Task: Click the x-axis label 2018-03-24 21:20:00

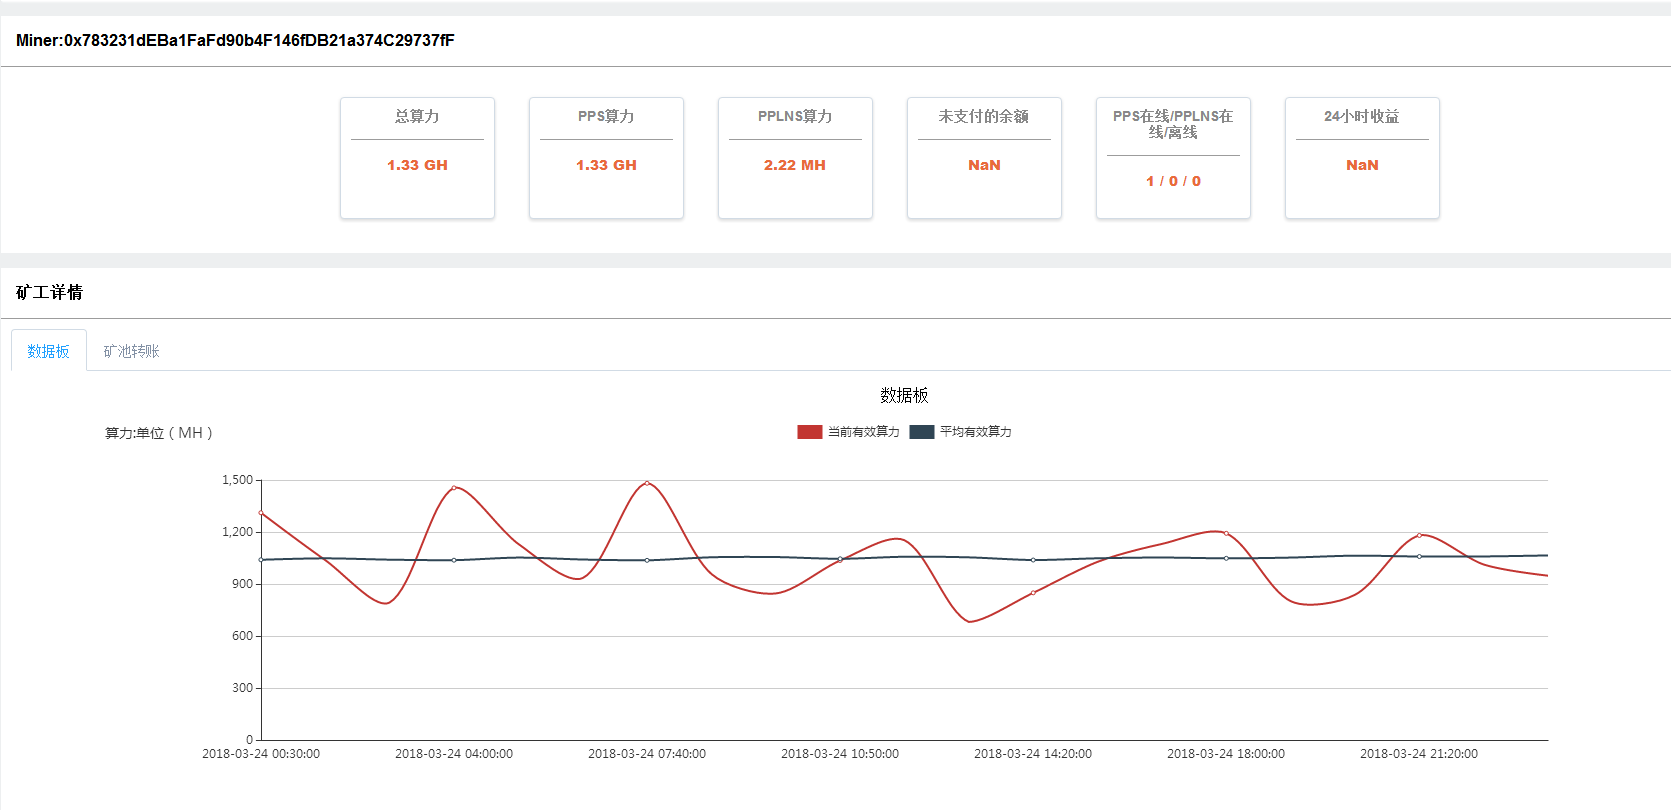Action: pos(1419,754)
